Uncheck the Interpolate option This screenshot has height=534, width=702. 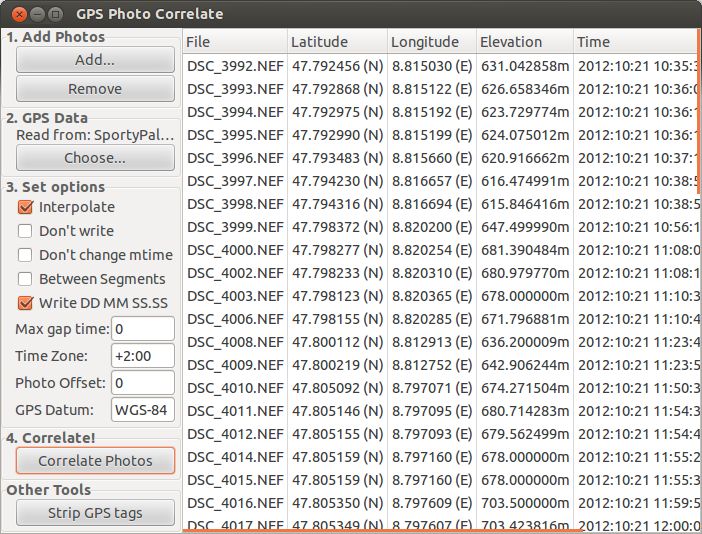tap(25, 207)
